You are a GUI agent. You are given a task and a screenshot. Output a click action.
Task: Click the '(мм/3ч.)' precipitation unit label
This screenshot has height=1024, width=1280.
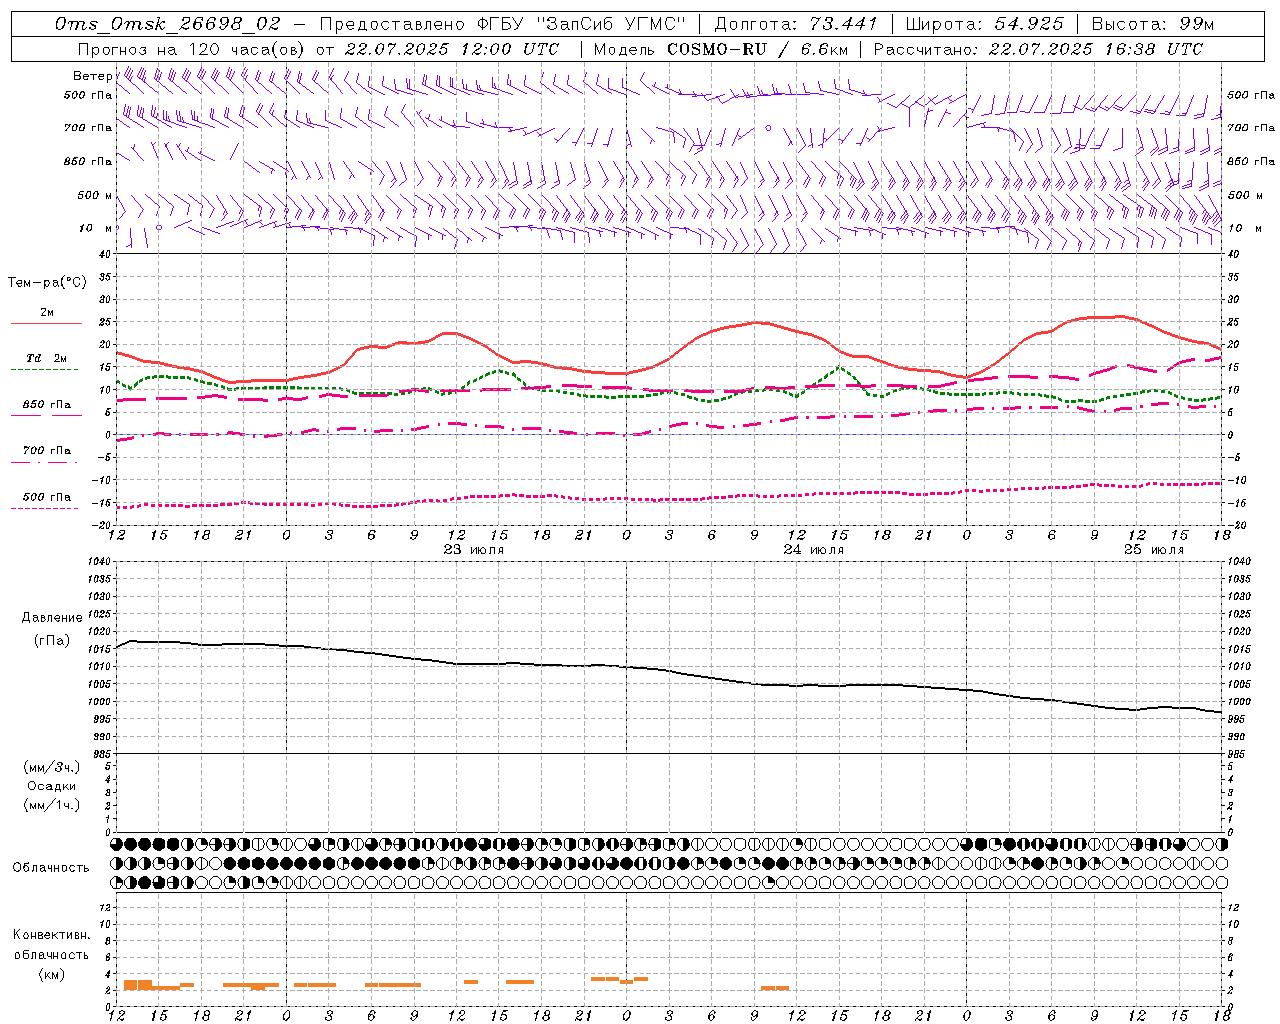52,767
